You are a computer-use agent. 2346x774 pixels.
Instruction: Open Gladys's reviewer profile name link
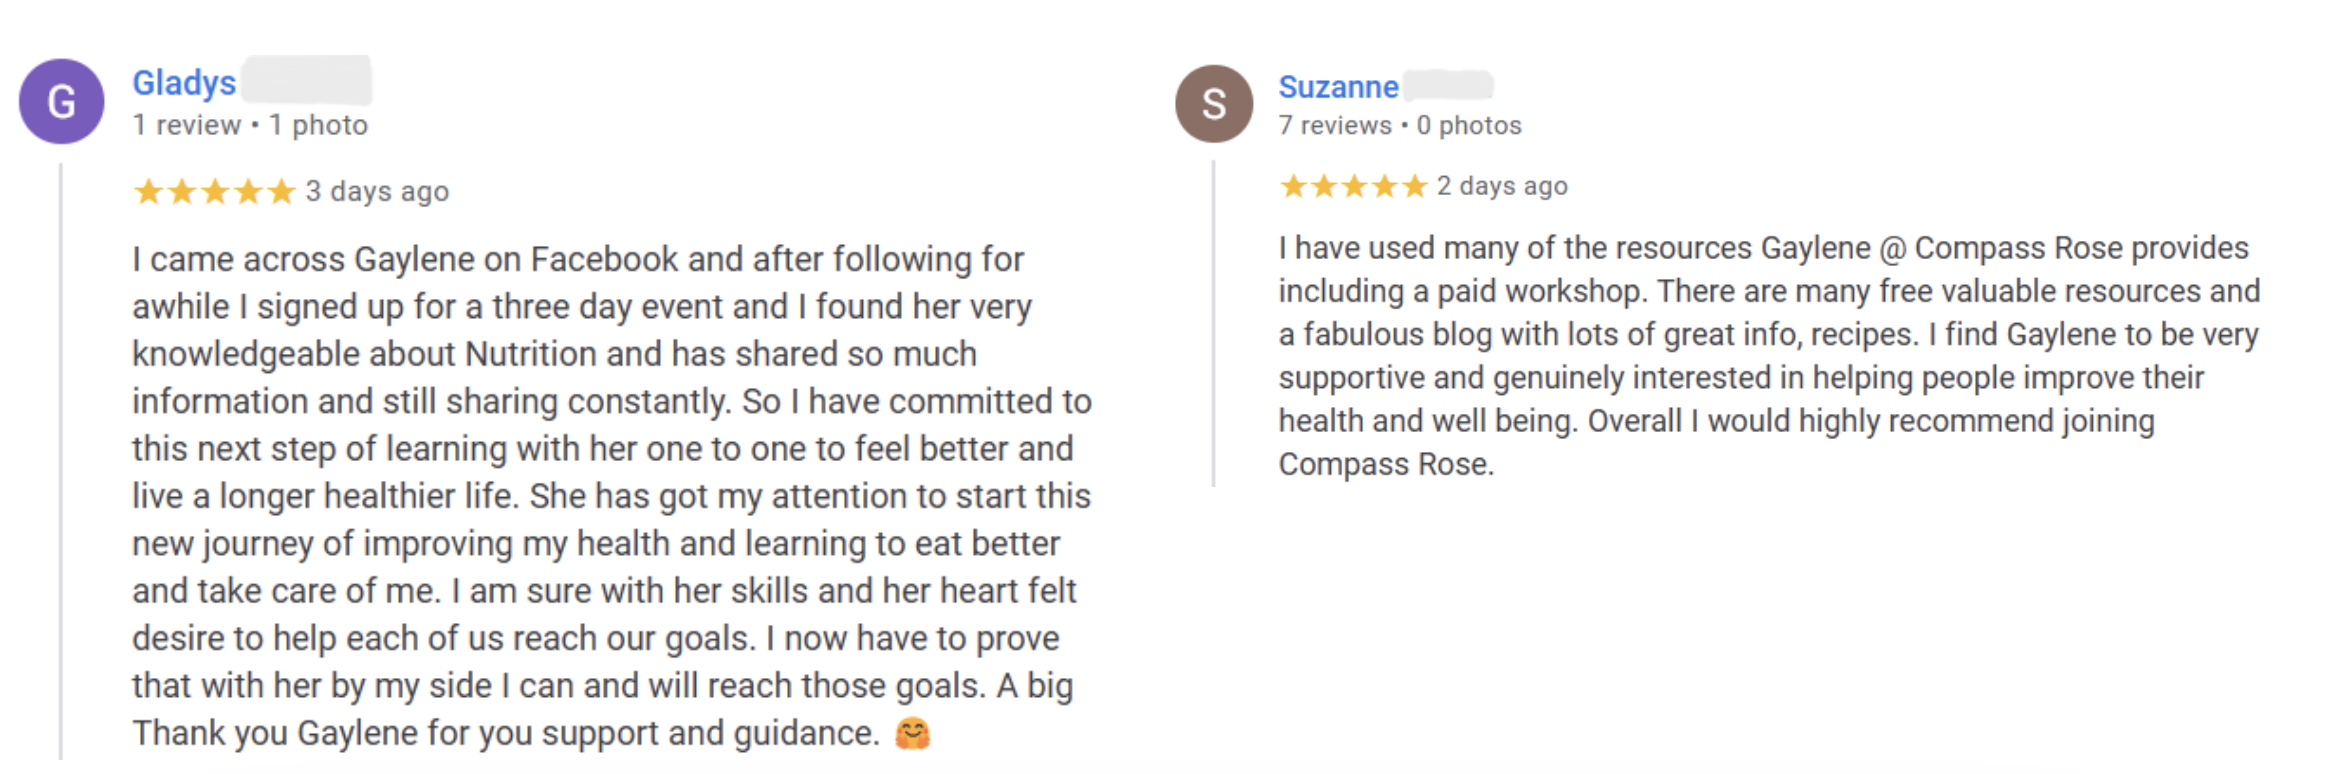tap(184, 83)
